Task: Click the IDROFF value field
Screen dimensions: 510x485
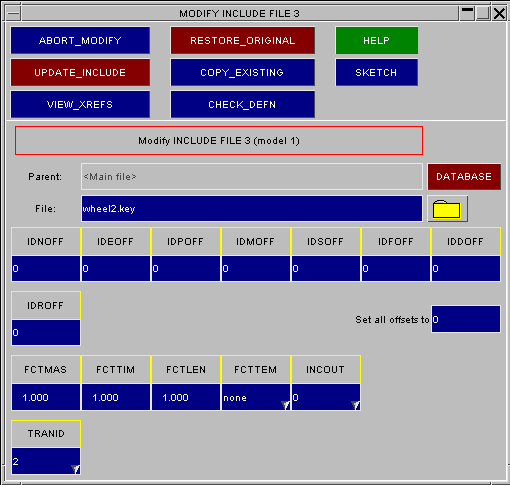Action: (x=46, y=332)
